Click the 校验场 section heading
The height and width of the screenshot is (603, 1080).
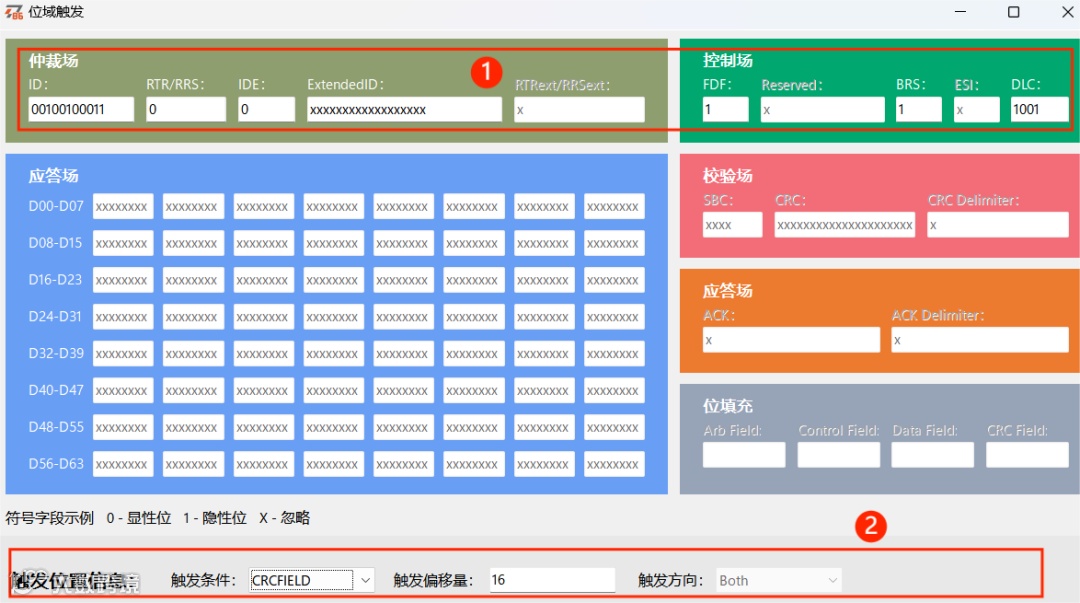pyautogui.click(x=727, y=176)
